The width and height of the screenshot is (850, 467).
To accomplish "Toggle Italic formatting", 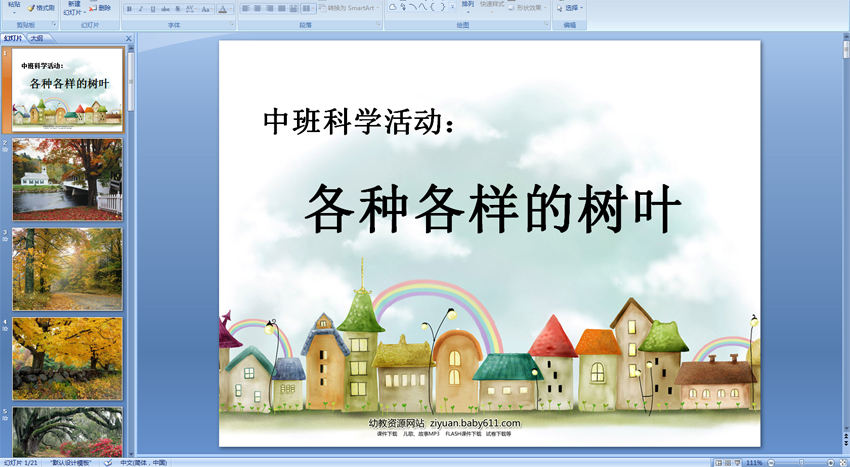I will click(x=140, y=9).
